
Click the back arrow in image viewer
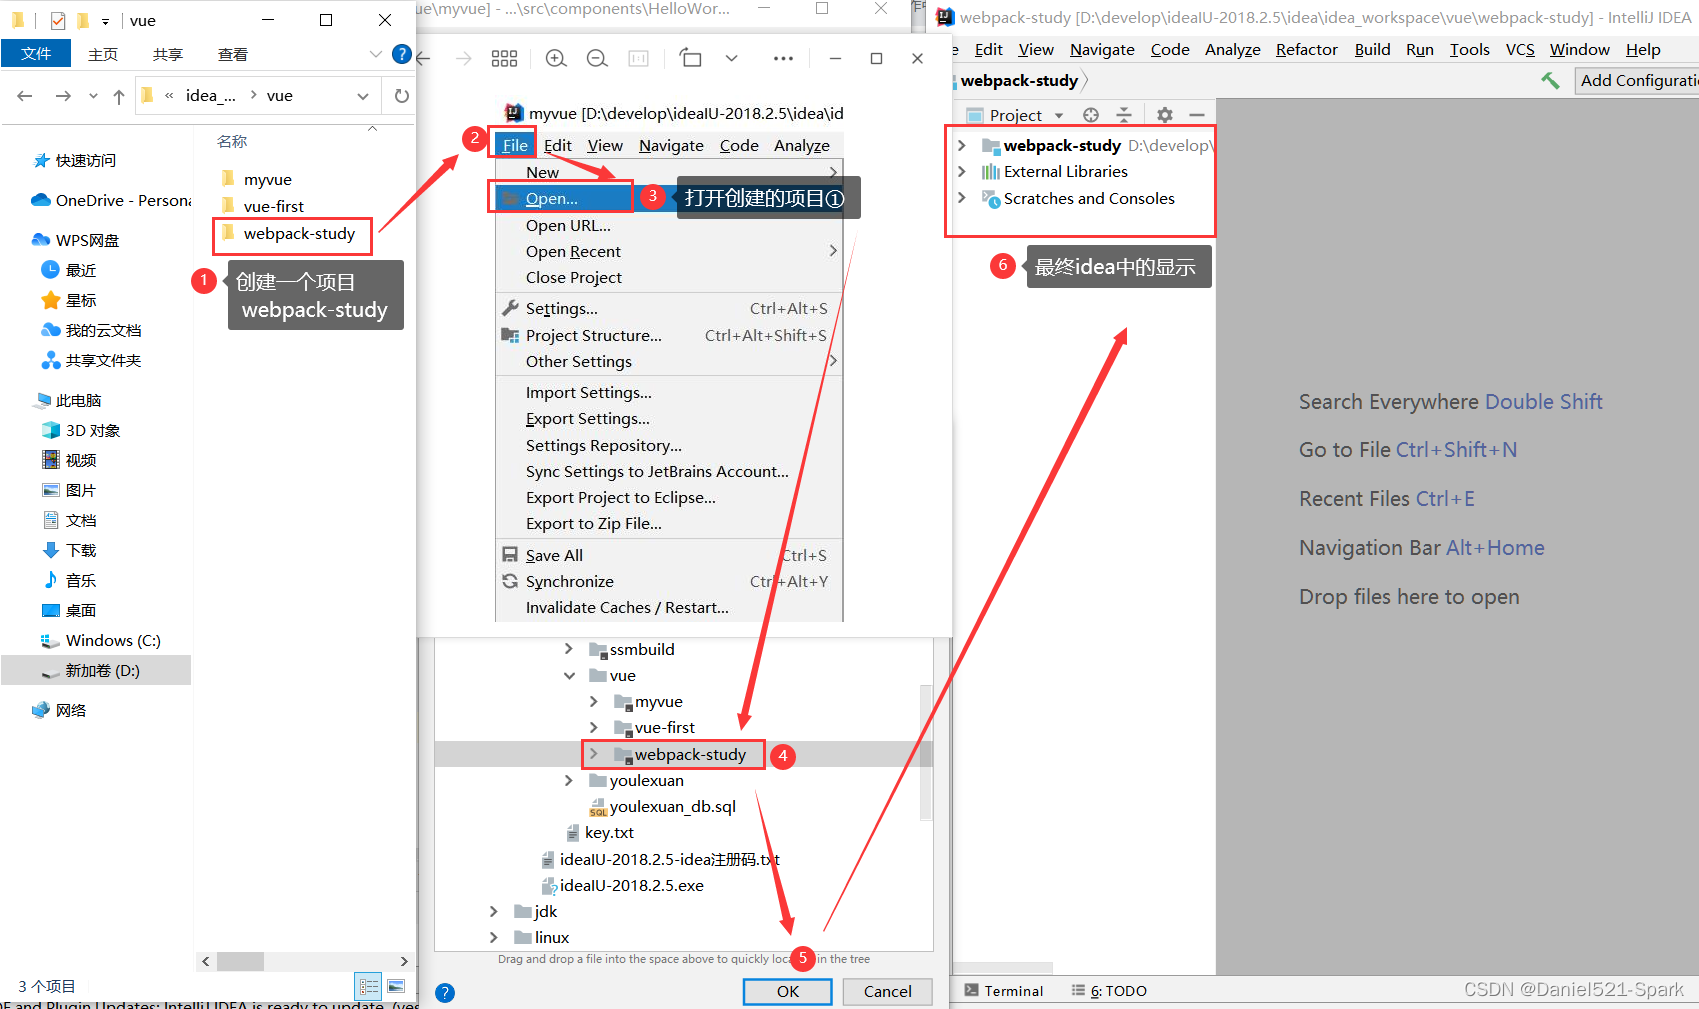423,59
